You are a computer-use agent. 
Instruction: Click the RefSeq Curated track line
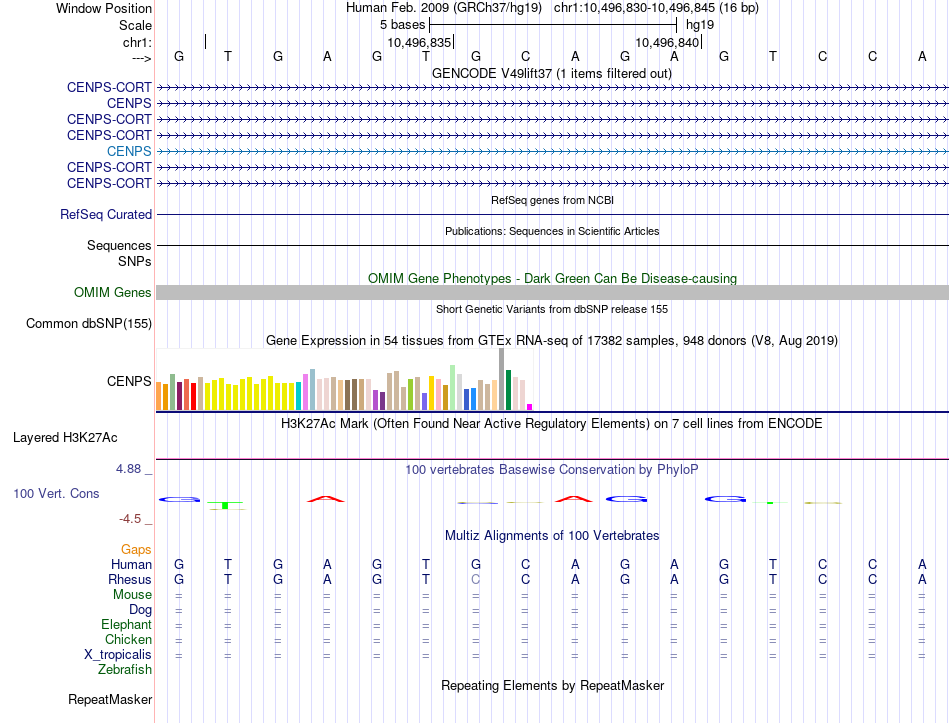pyautogui.click(x=552, y=215)
